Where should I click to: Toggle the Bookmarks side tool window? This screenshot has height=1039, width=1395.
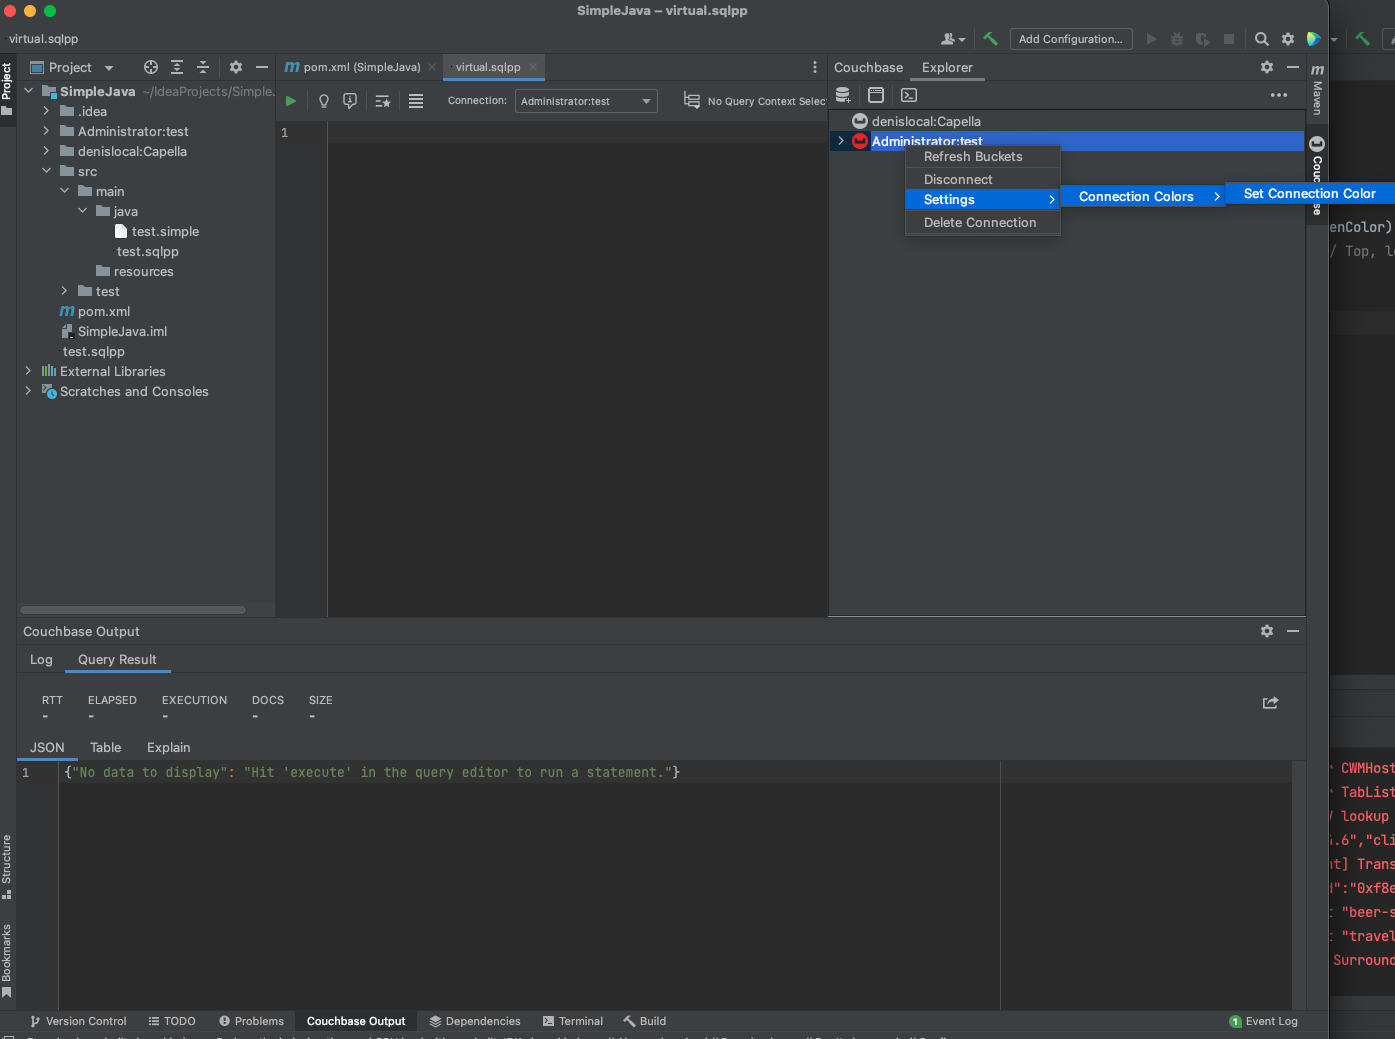(x=7, y=961)
